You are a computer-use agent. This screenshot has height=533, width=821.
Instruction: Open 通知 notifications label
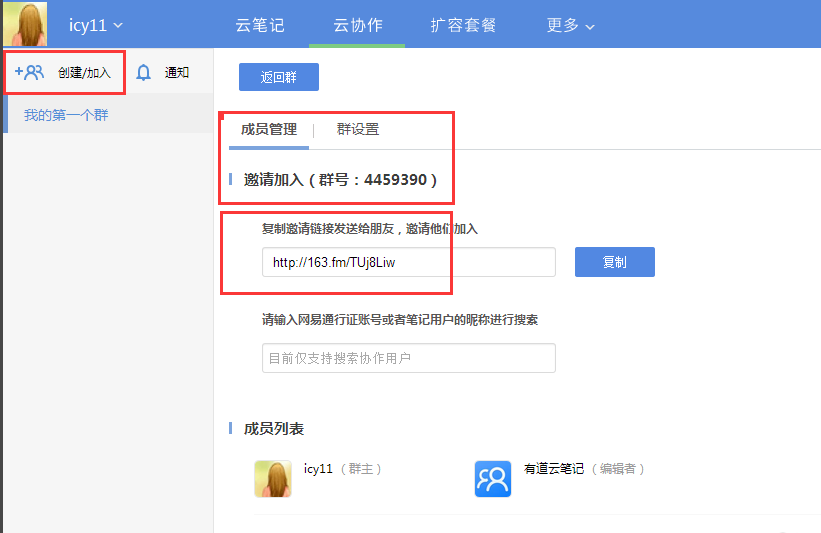177,73
